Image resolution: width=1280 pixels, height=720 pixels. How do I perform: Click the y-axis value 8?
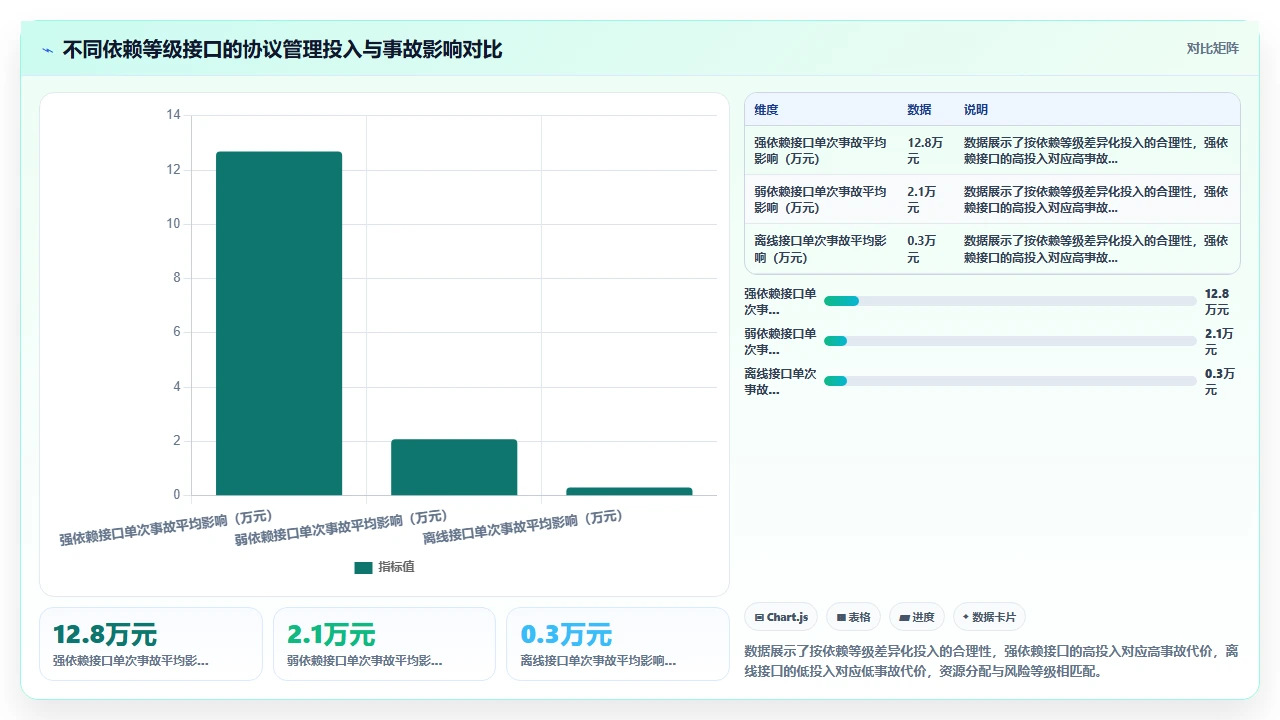(177, 278)
